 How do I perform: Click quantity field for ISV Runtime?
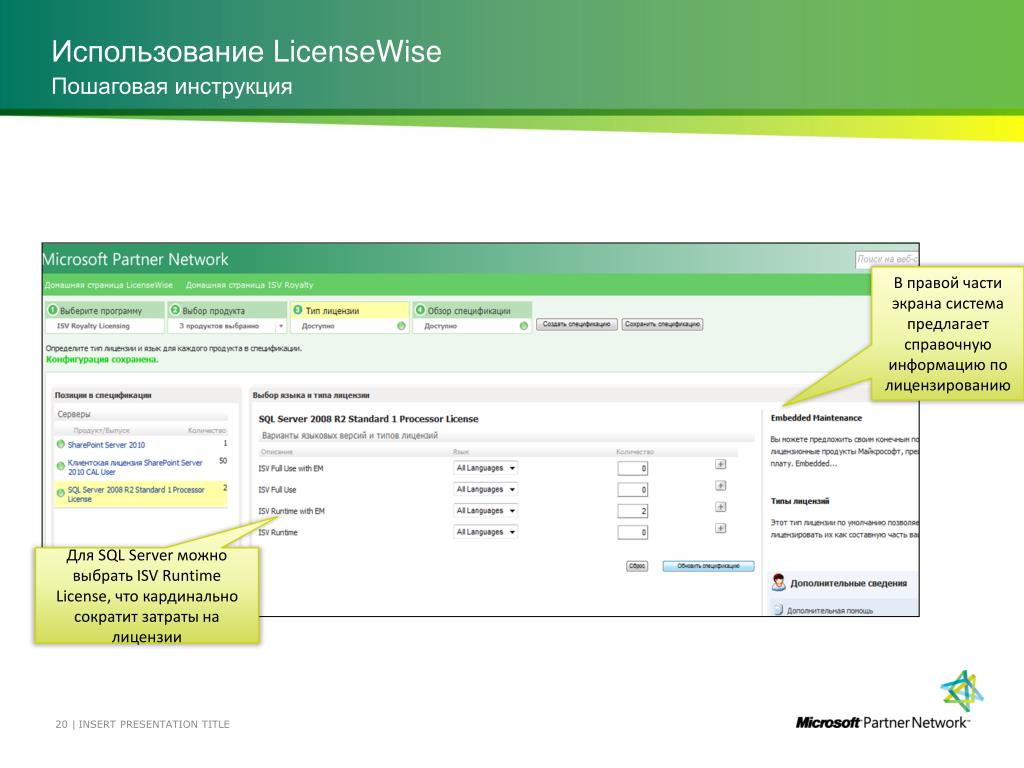[633, 533]
